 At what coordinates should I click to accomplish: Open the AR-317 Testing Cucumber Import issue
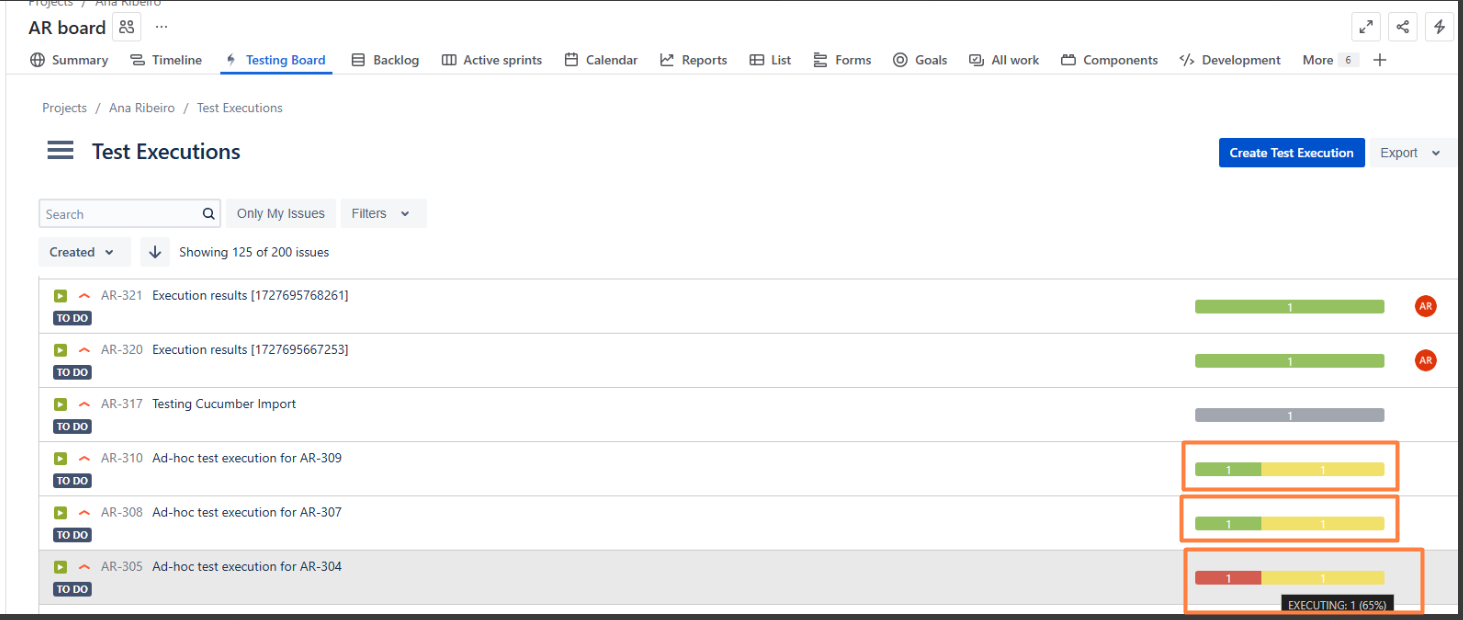224,404
